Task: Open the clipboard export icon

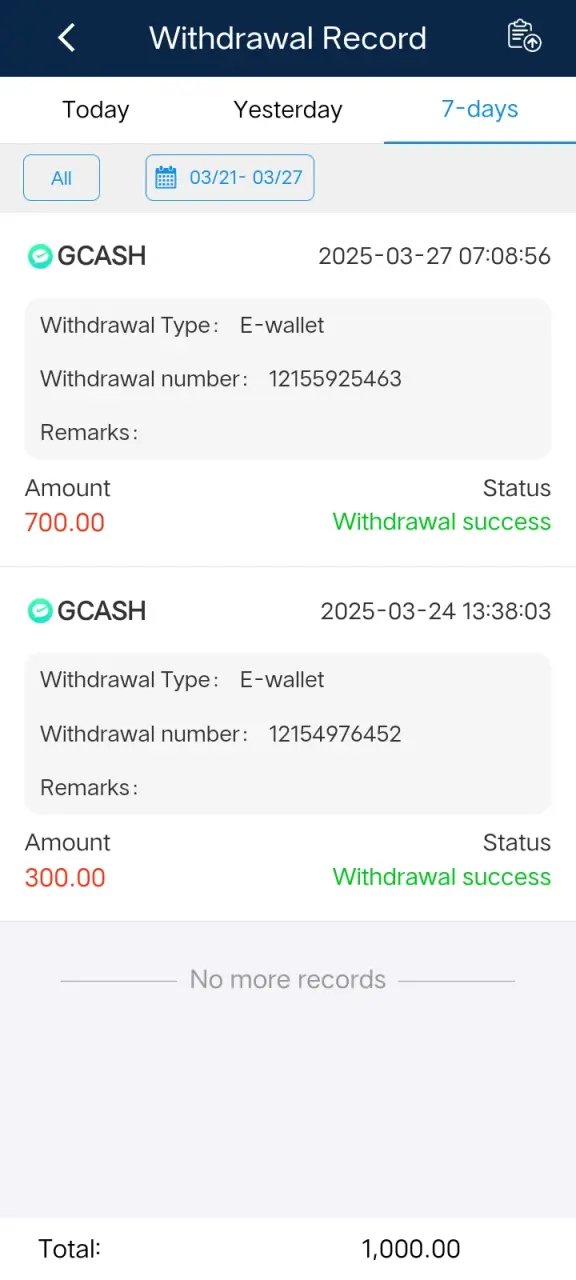Action: [524, 36]
